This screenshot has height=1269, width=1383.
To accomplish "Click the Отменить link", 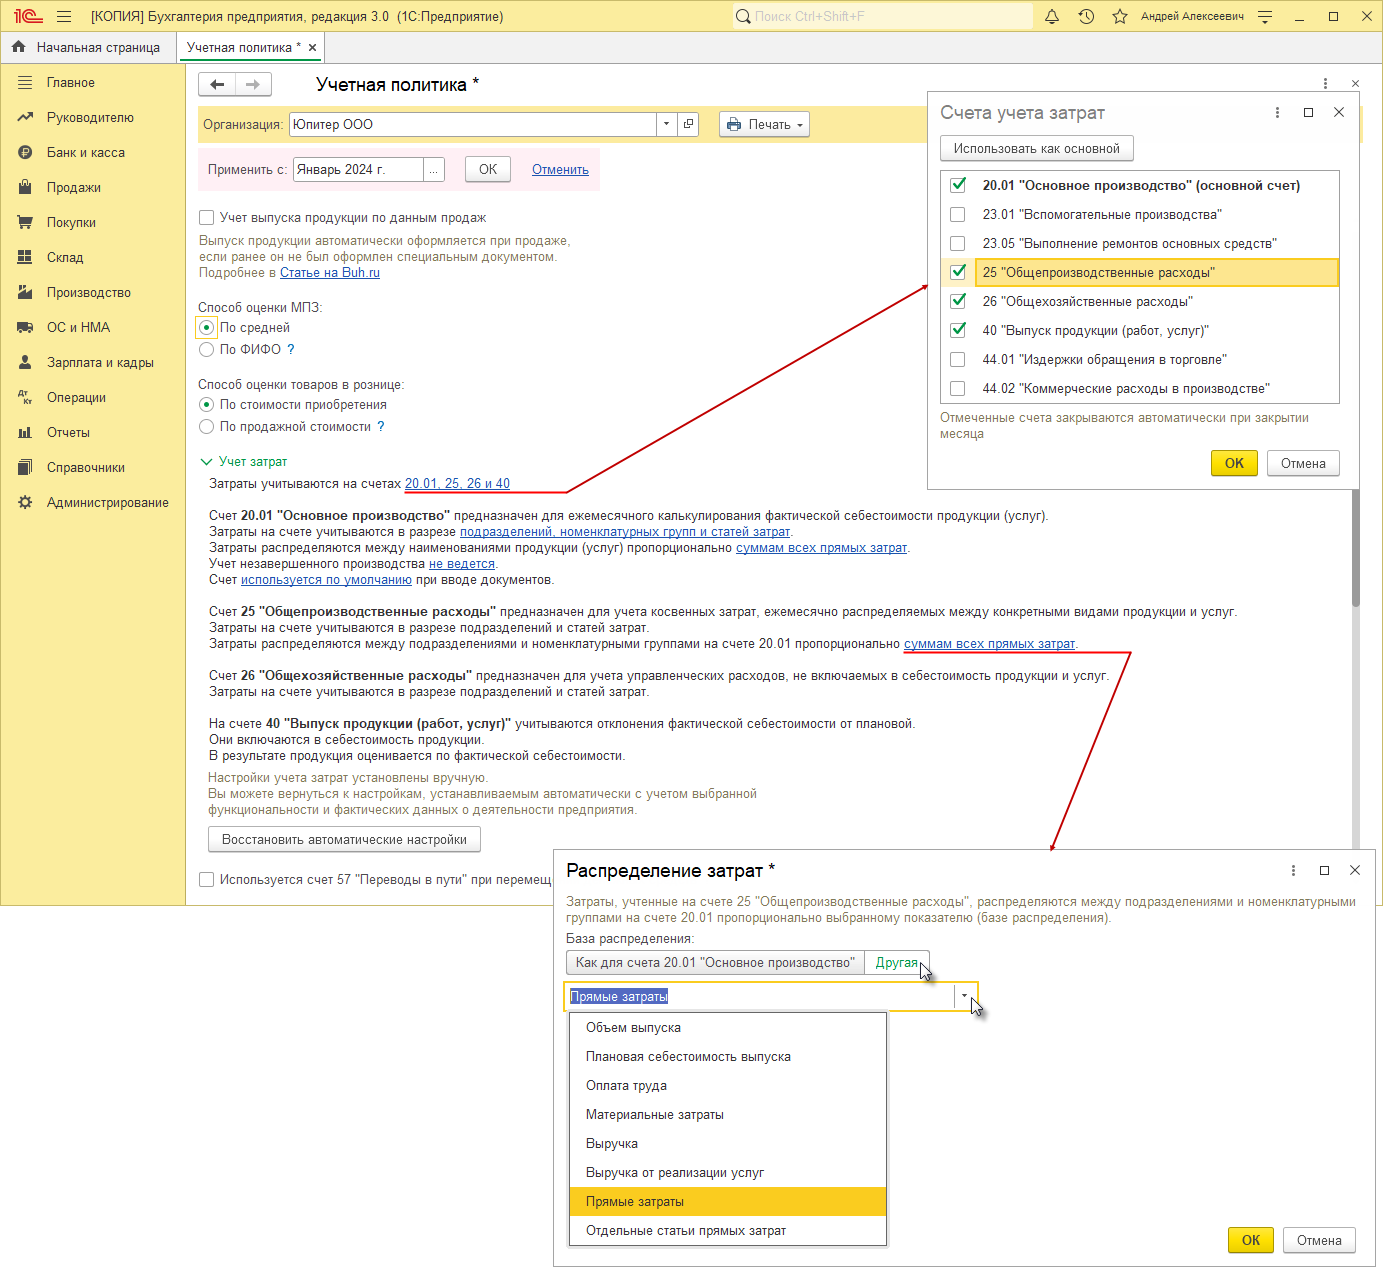I will pyautogui.click(x=560, y=170).
